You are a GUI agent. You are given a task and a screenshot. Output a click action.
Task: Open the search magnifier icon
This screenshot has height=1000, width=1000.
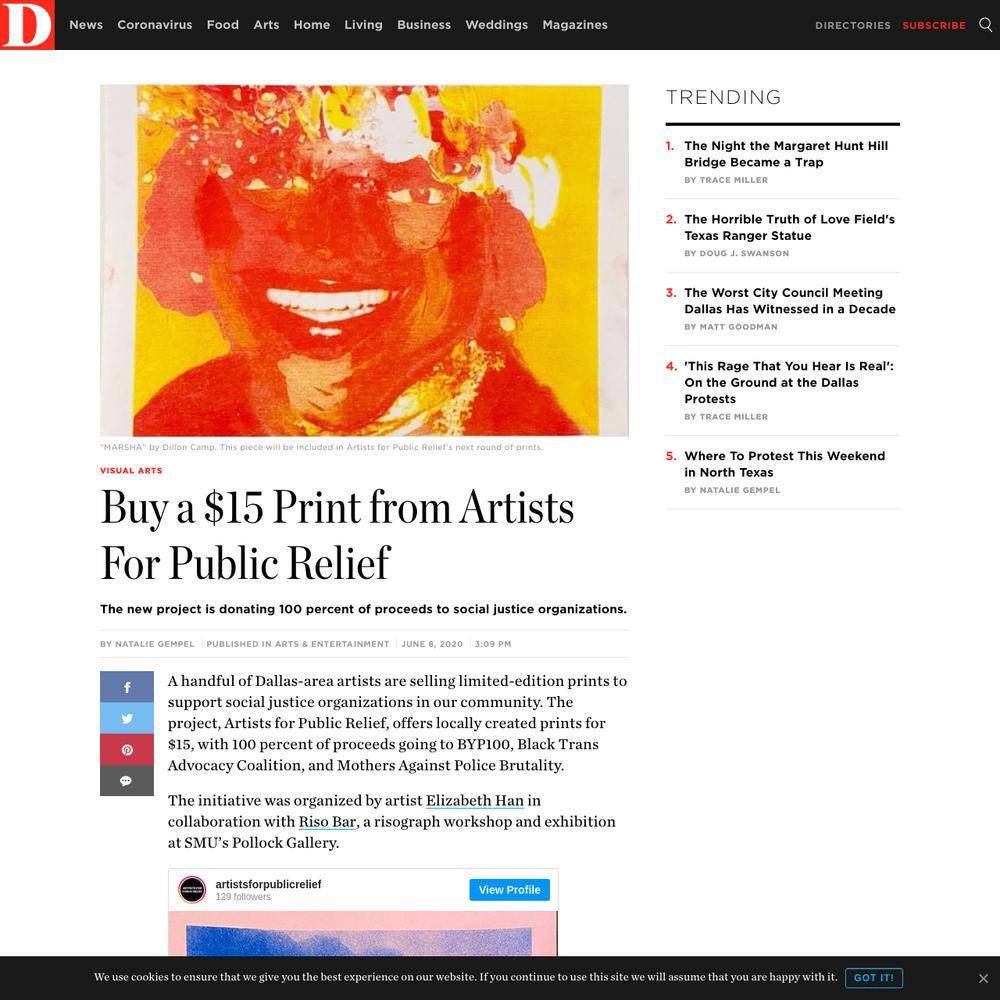click(985, 24)
